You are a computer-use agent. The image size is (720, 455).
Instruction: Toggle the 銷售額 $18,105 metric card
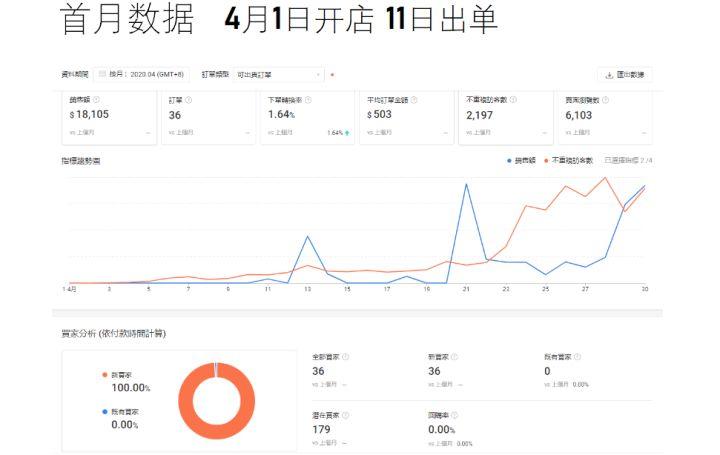109,118
